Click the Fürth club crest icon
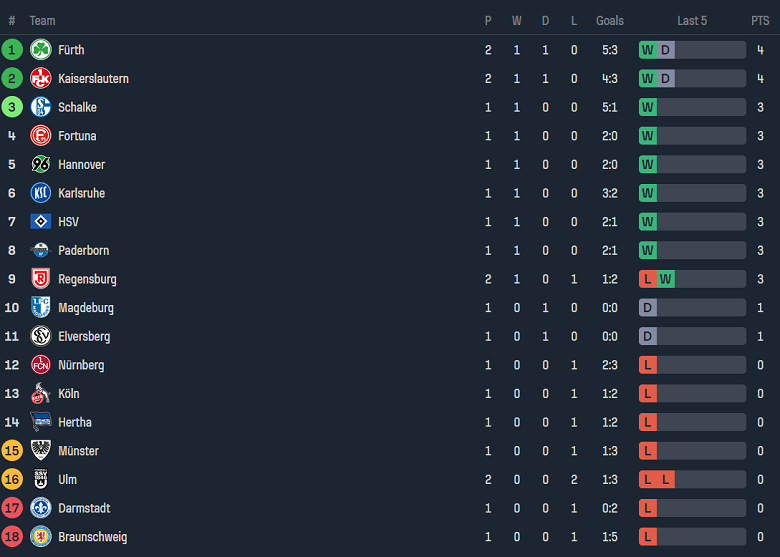Viewport: 780px width, 557px height. [x=41, y=50]
